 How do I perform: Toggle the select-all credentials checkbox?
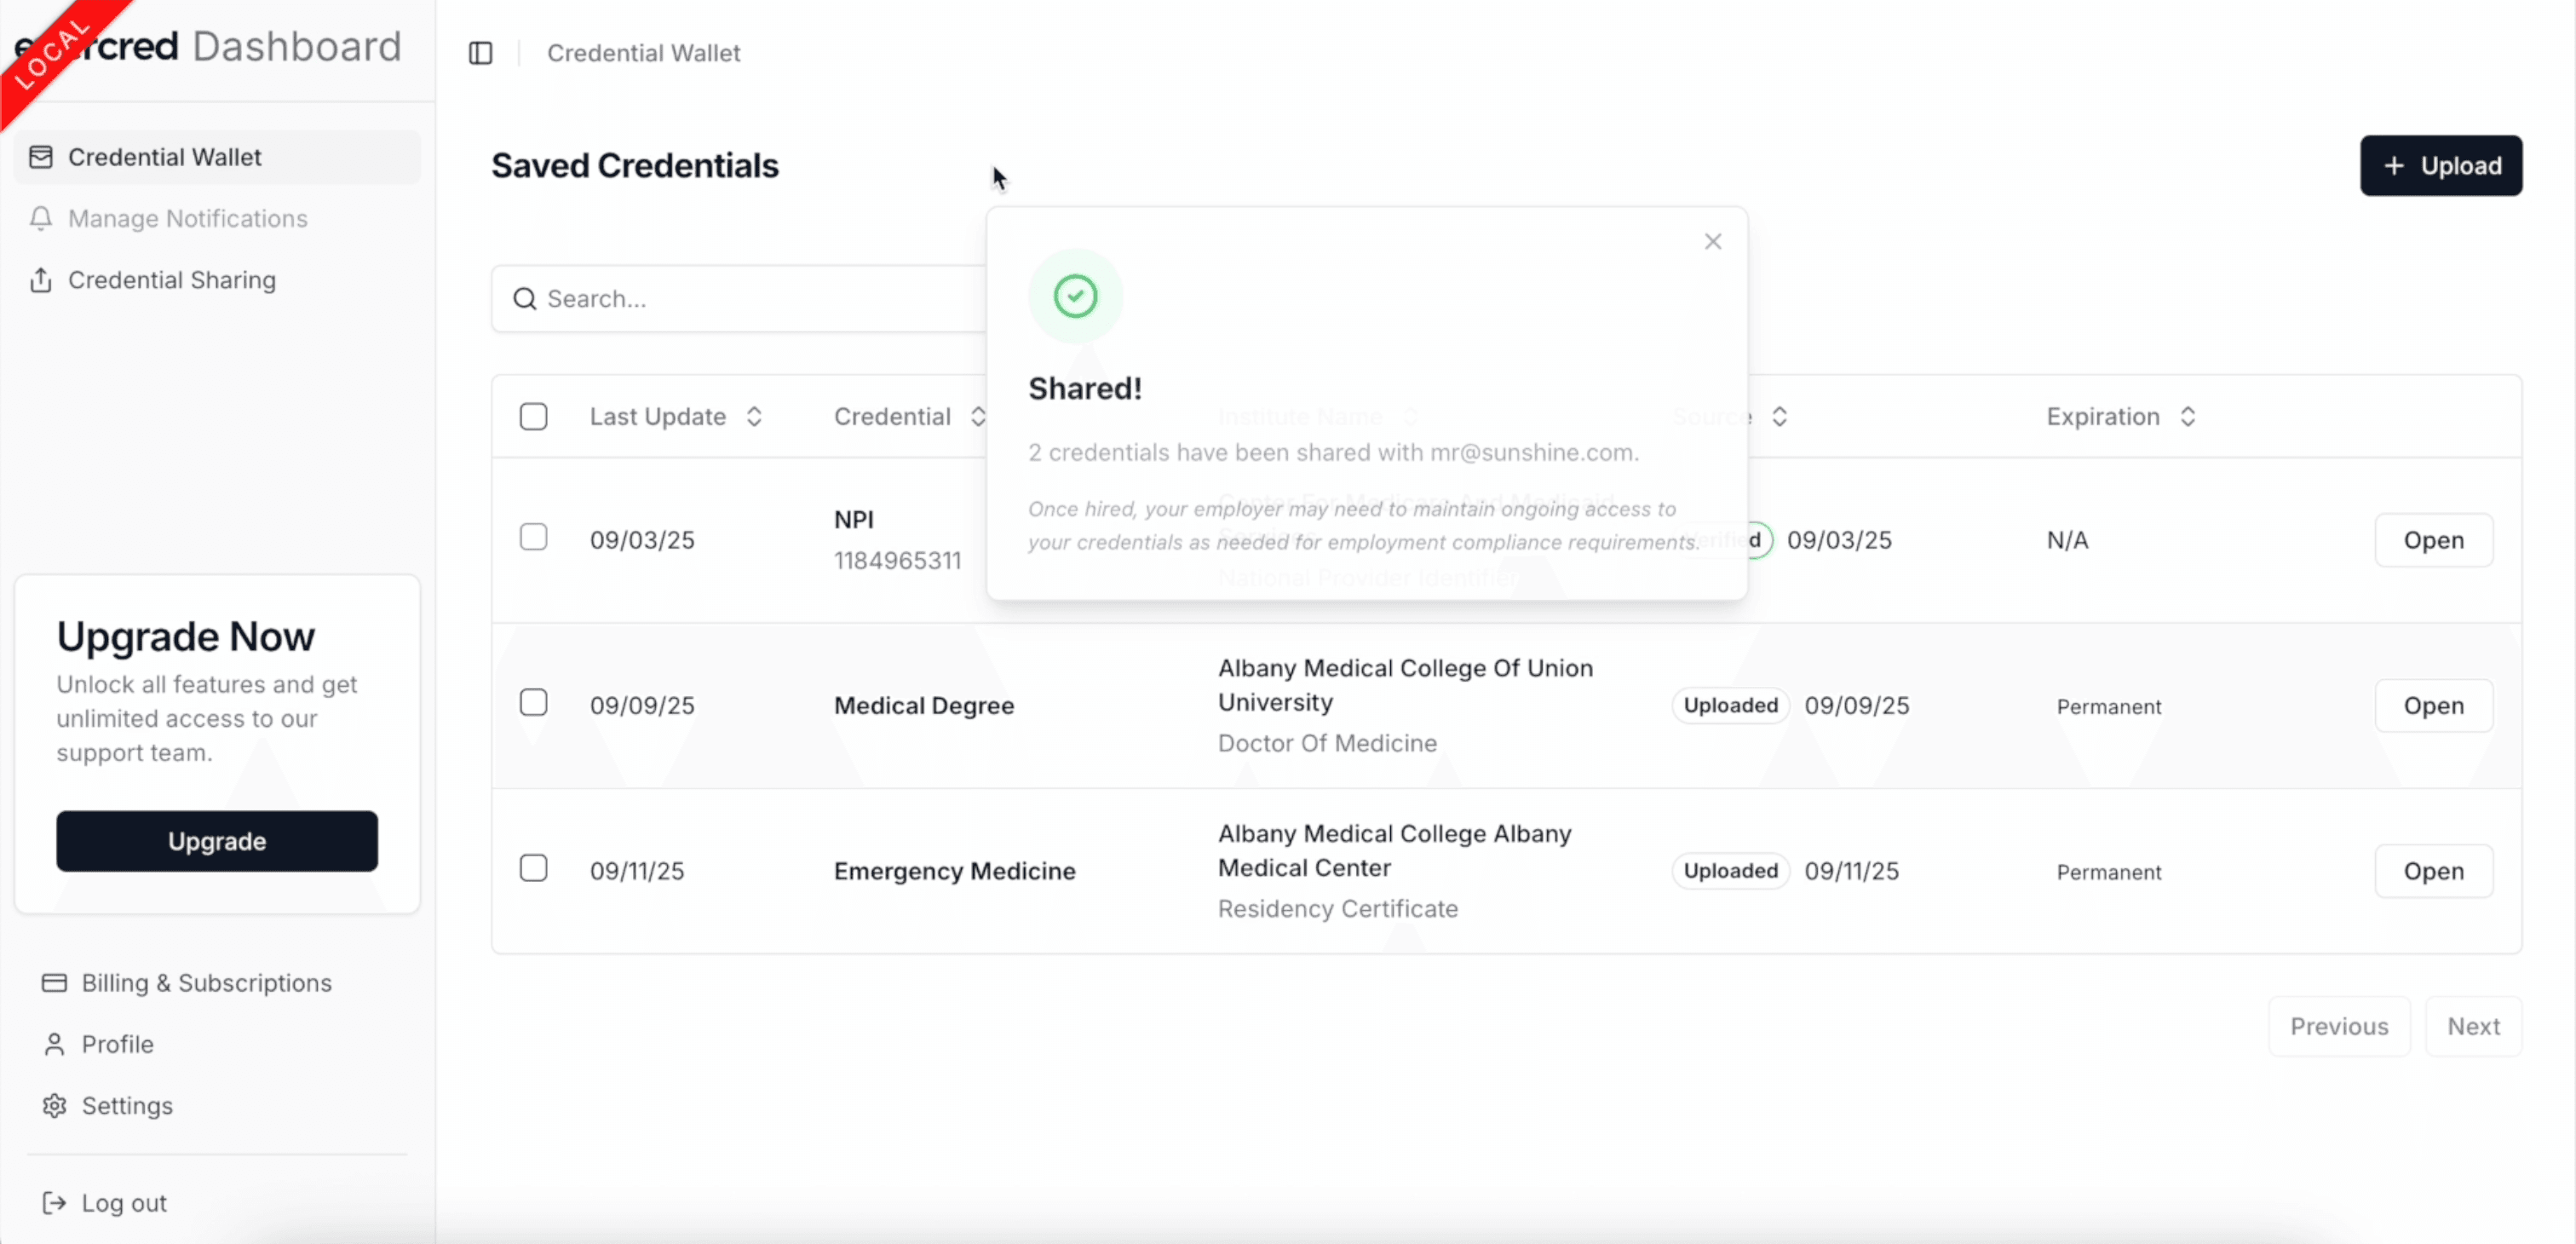tap(534, 416)
